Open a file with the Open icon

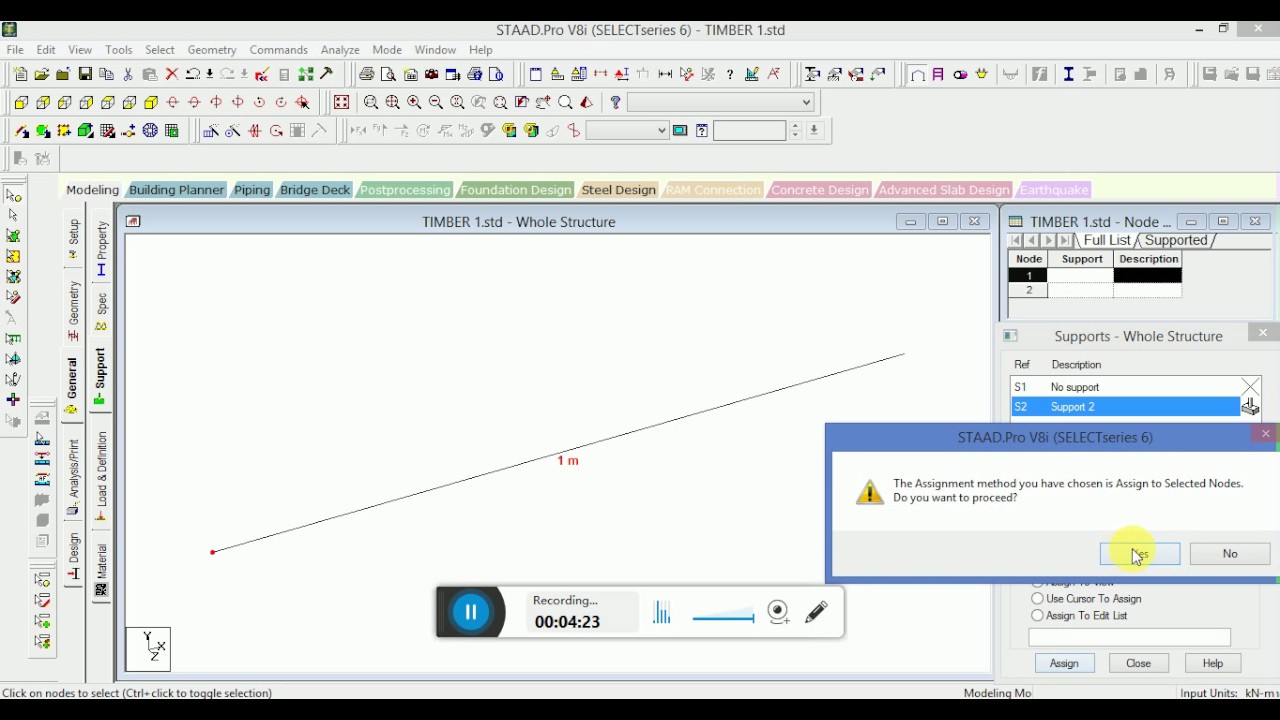(41, 74)
